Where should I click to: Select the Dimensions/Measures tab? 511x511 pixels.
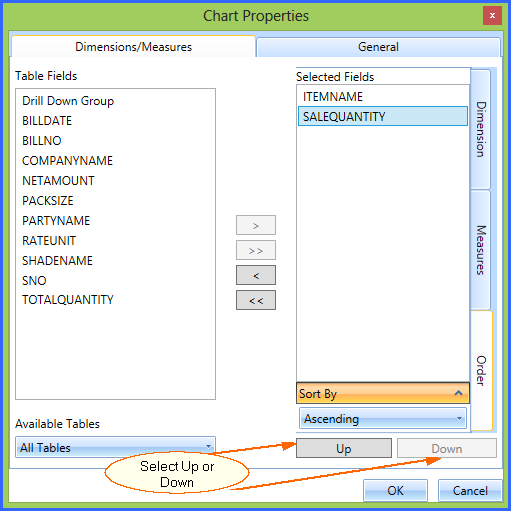133,47
